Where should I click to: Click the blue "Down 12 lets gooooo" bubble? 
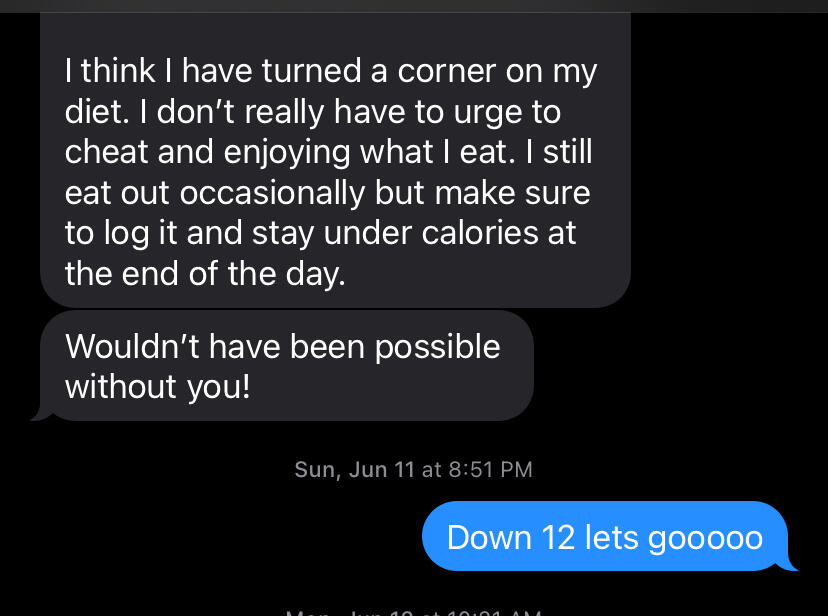[605, 537]
